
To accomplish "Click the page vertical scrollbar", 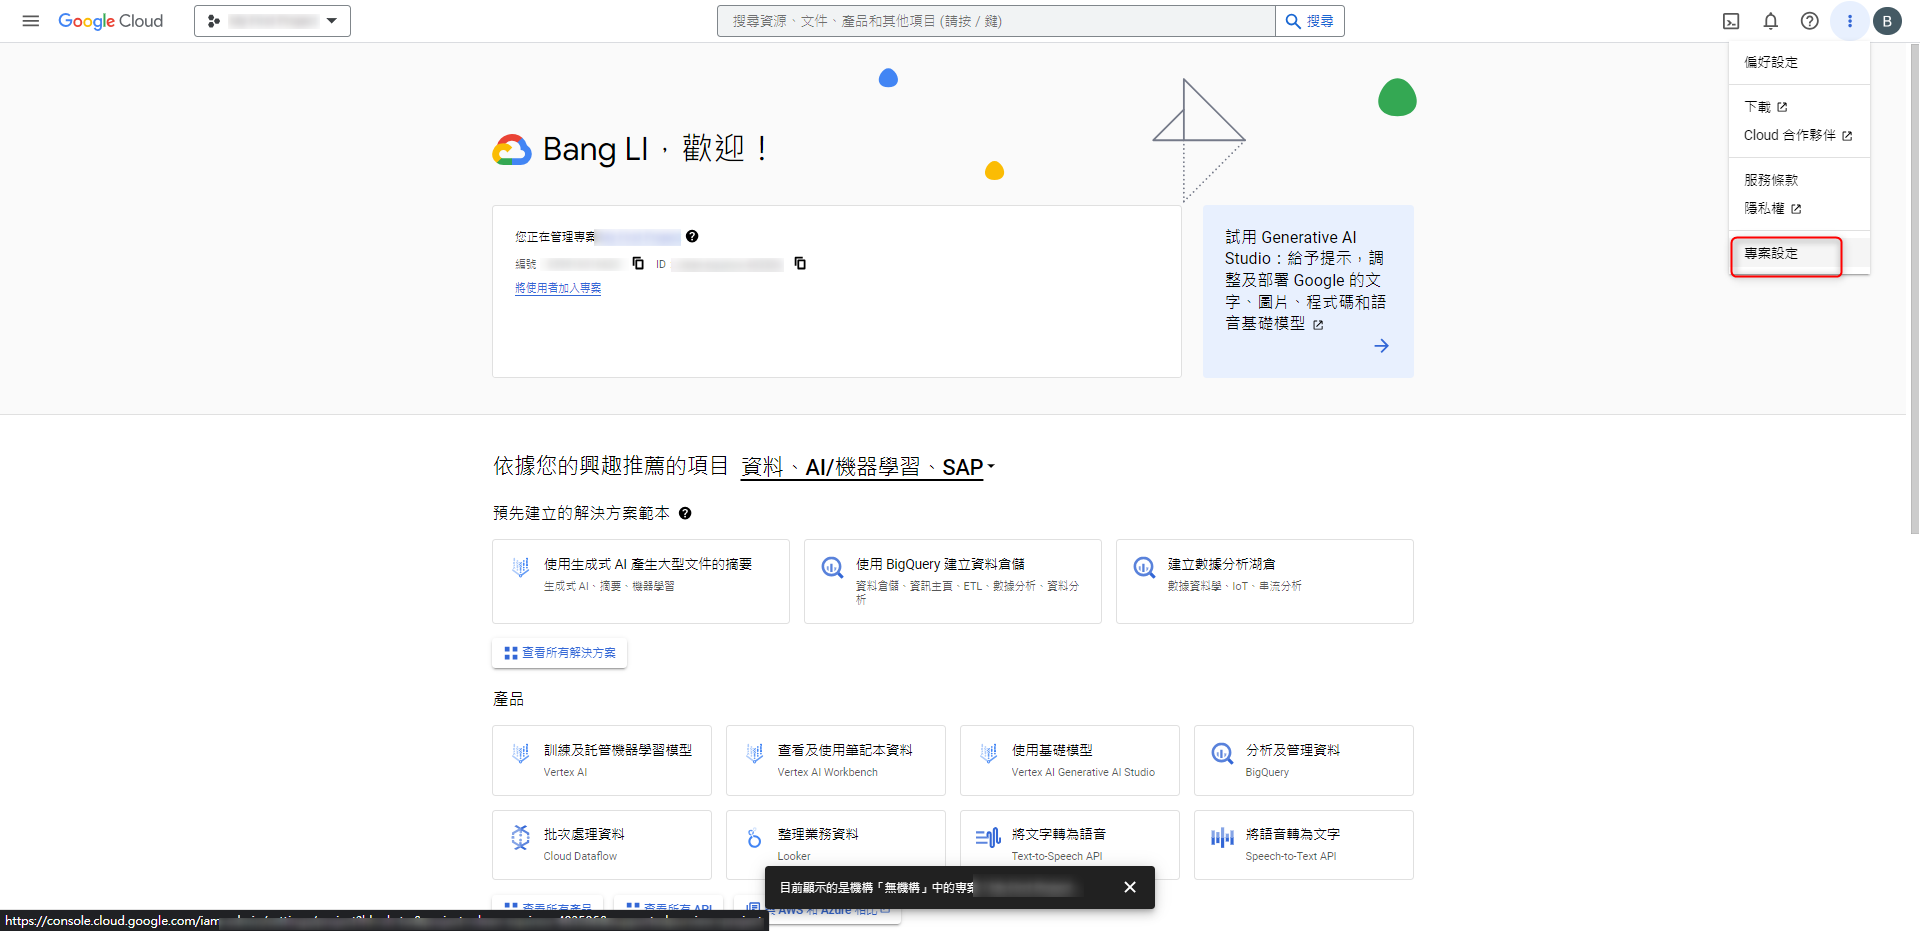I will 1914,290.
